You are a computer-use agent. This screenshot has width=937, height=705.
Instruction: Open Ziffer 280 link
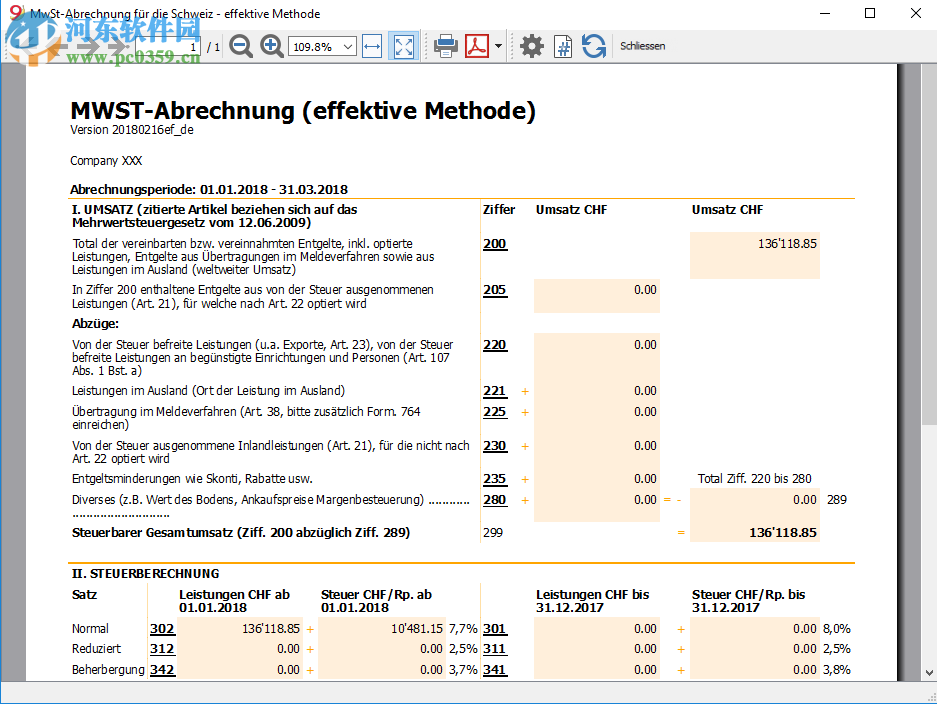(x=495, y=499)
